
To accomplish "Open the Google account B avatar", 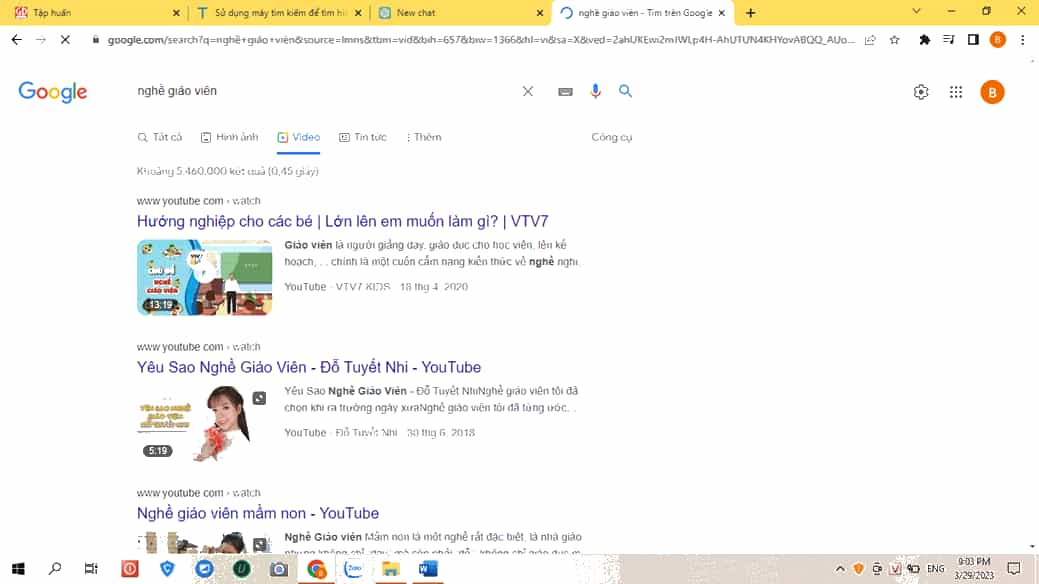I will coord(992,92).
